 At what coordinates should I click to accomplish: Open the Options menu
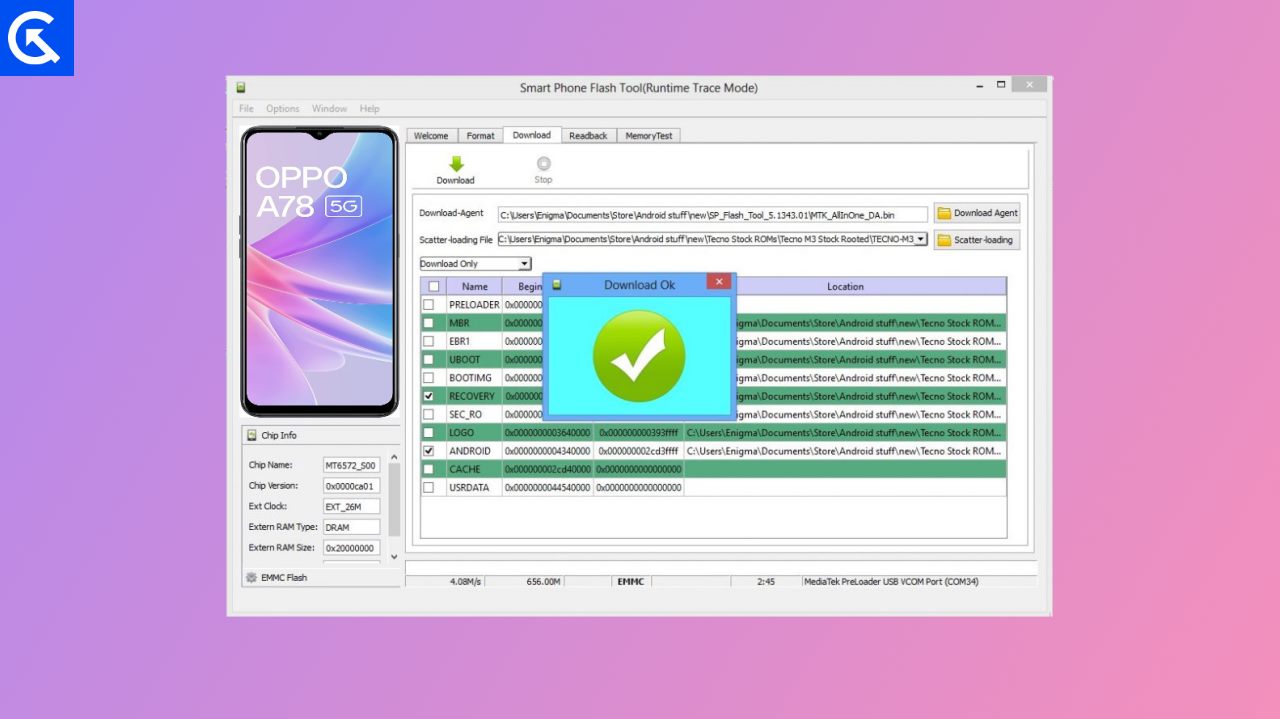tap(283, 108)
